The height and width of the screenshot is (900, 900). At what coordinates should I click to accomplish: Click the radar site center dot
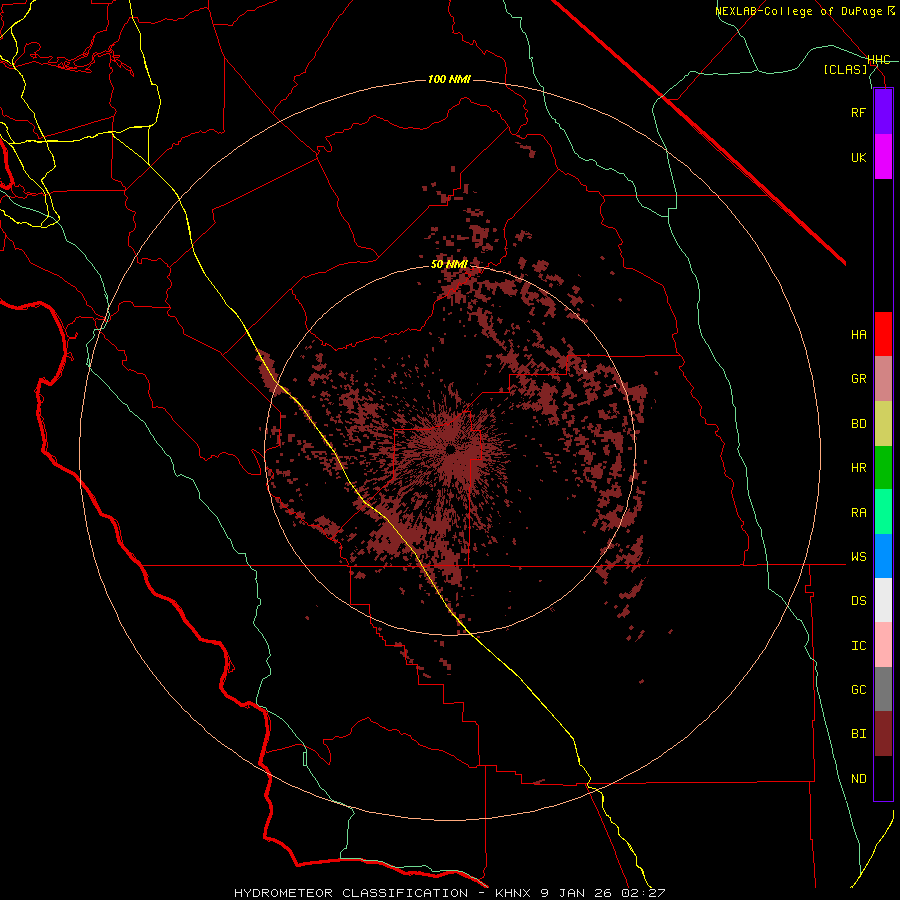click(x=451, y=449)
